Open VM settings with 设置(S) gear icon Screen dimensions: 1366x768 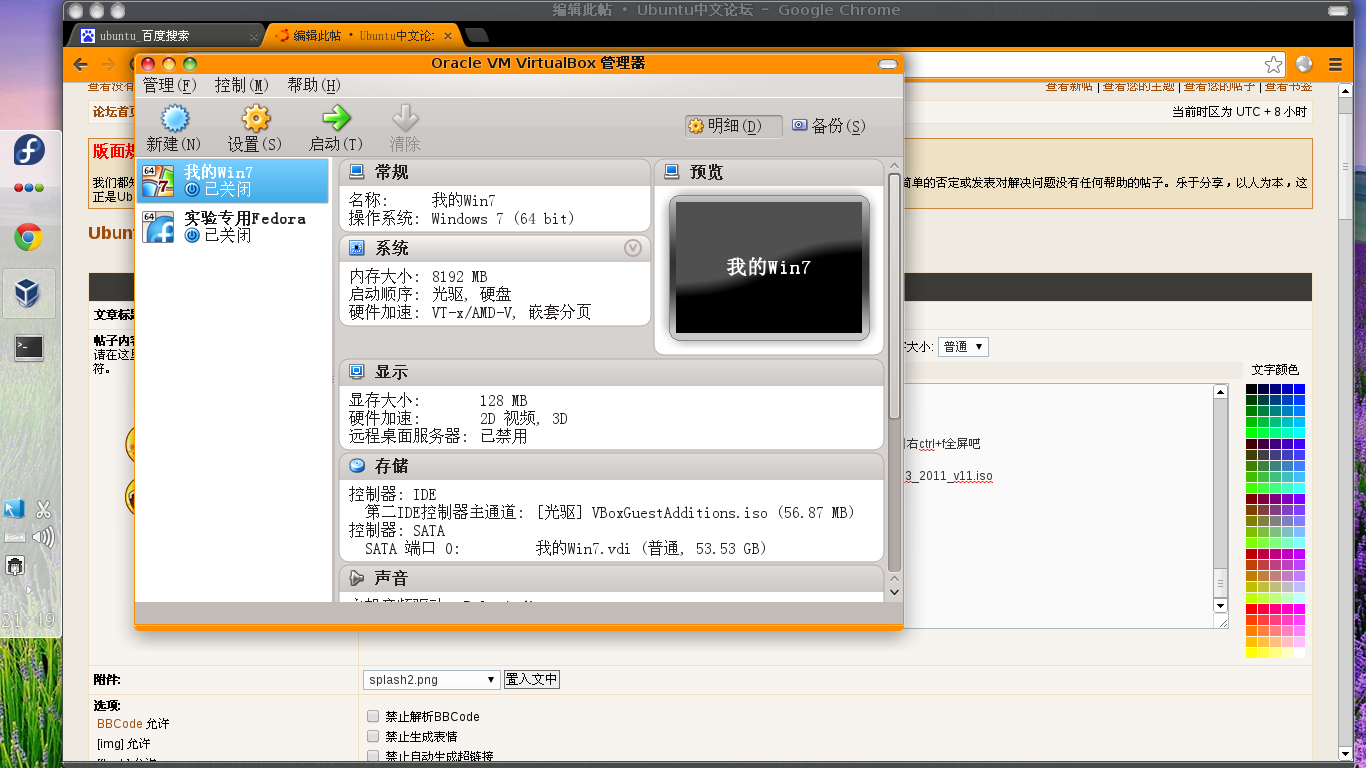pyautogui.click(x=256, y=119)
